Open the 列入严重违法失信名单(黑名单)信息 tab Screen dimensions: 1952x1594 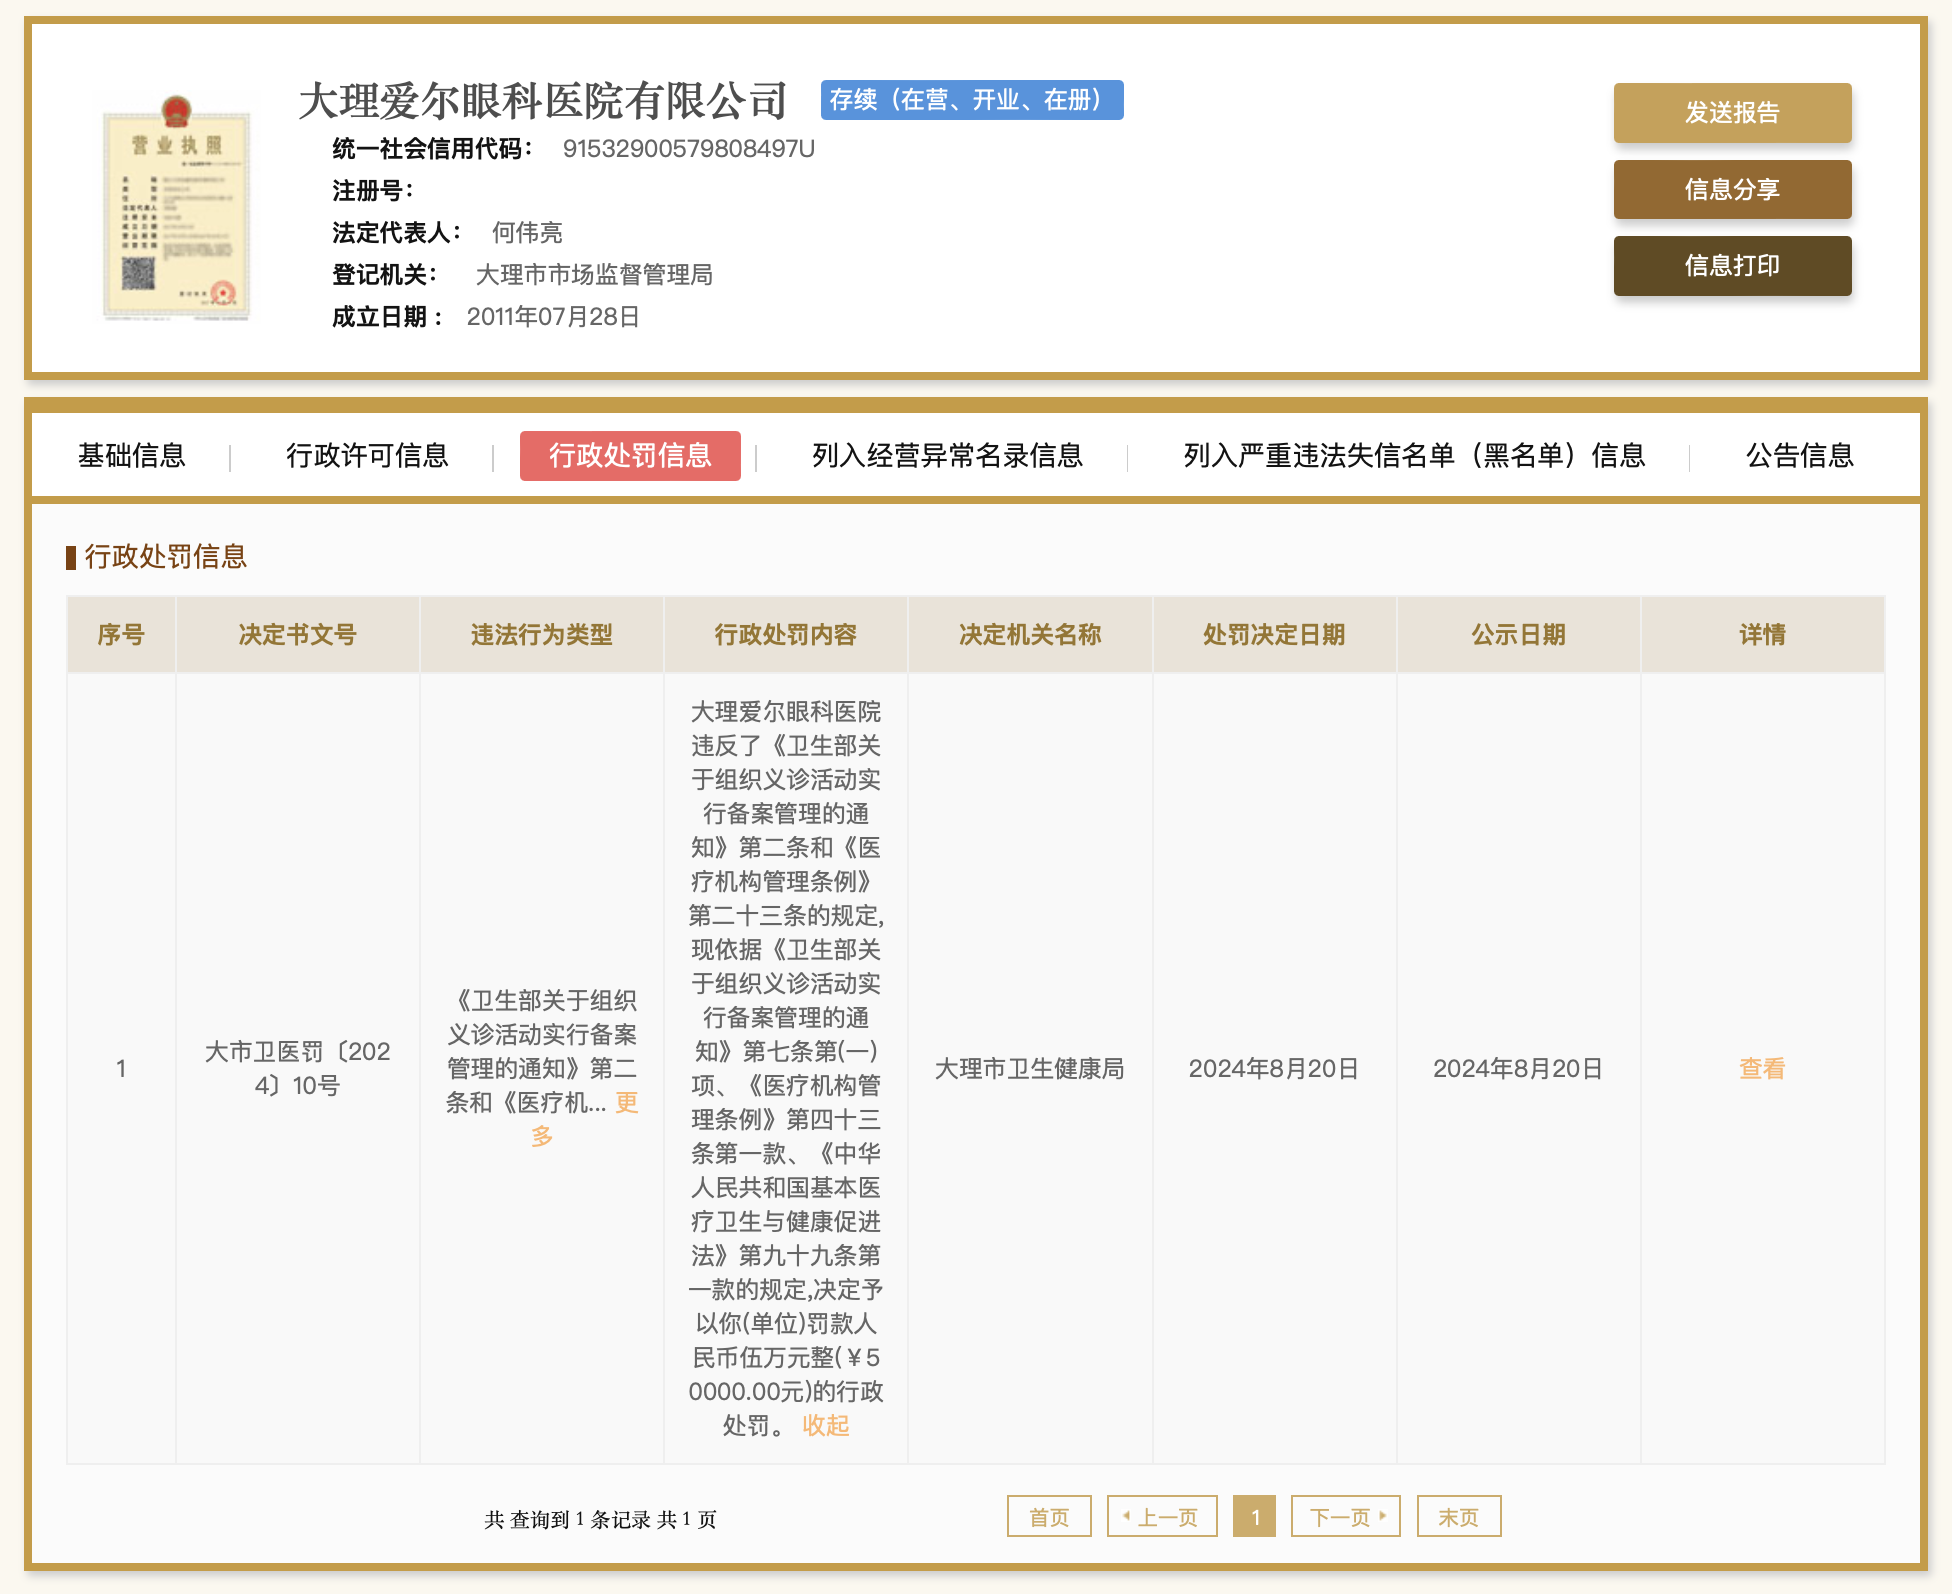pos(1413,456)
